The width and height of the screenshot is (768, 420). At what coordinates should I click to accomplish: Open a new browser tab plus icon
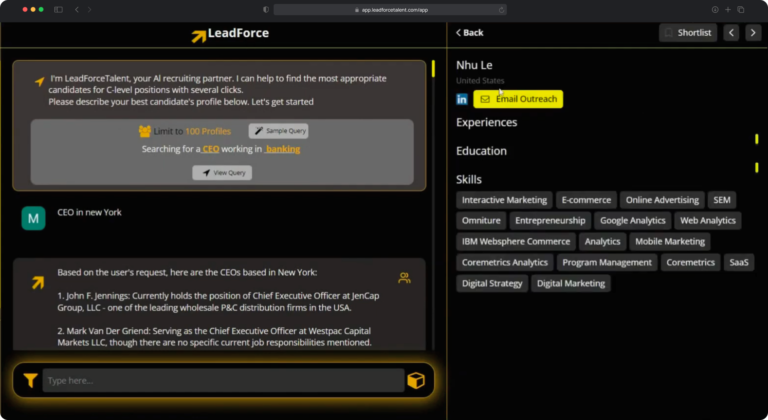pyautogui.click(x=728, y=10)
